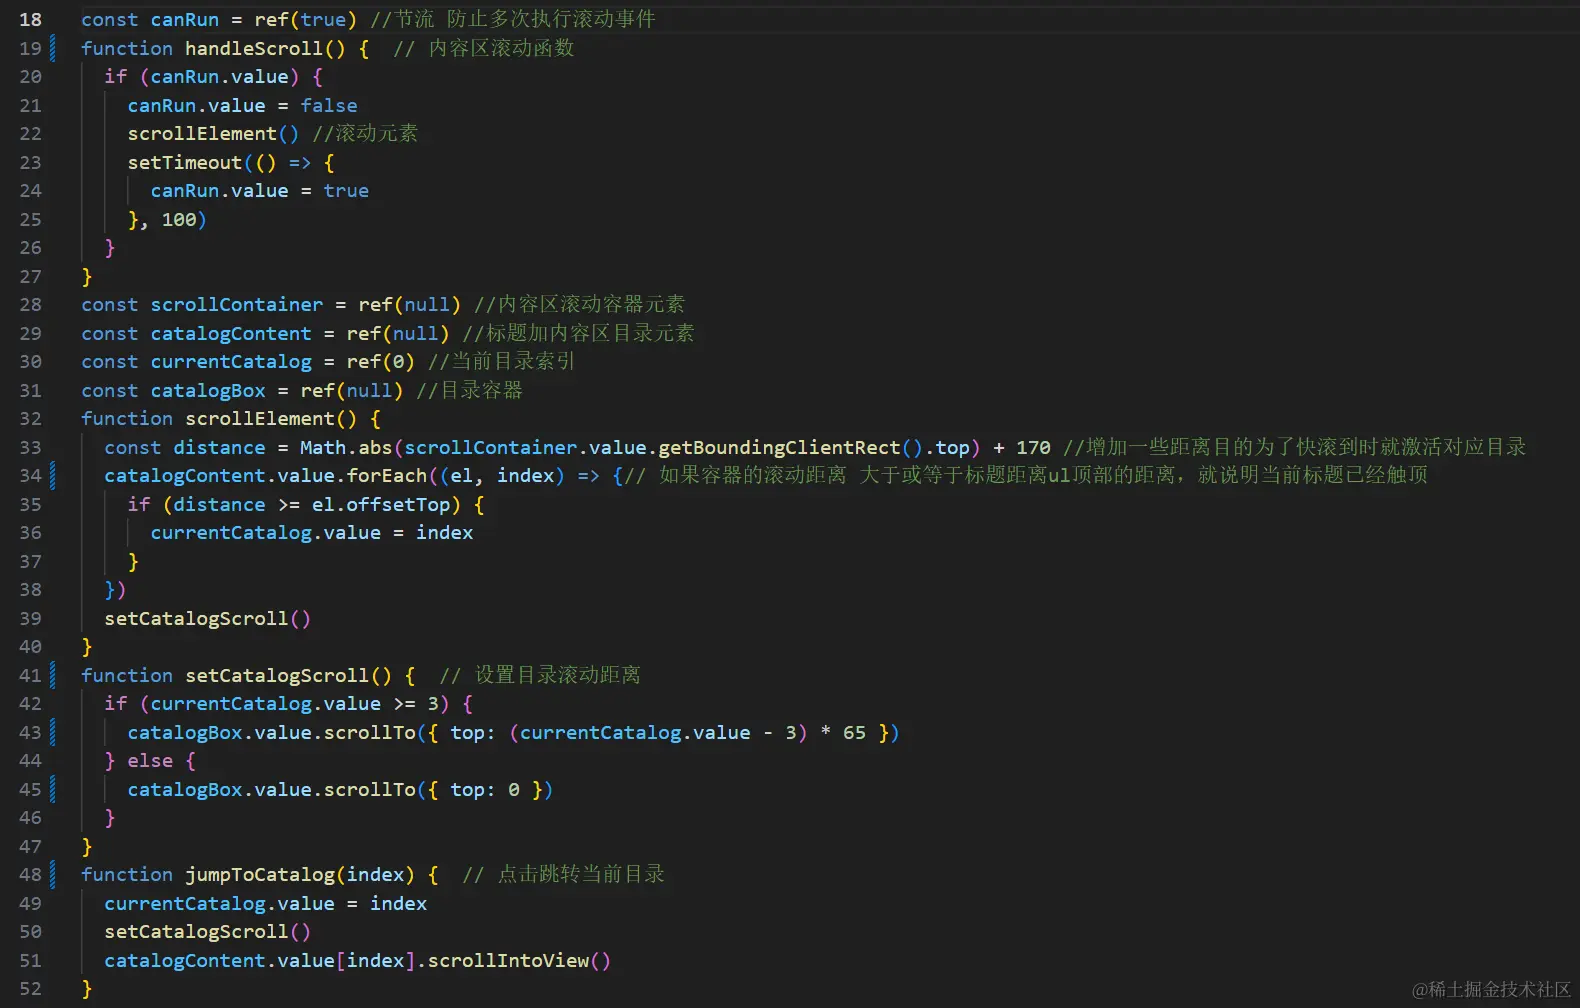
Task: Click the comment '// 设置目录滚动距离'
Action: click(540, 675)
